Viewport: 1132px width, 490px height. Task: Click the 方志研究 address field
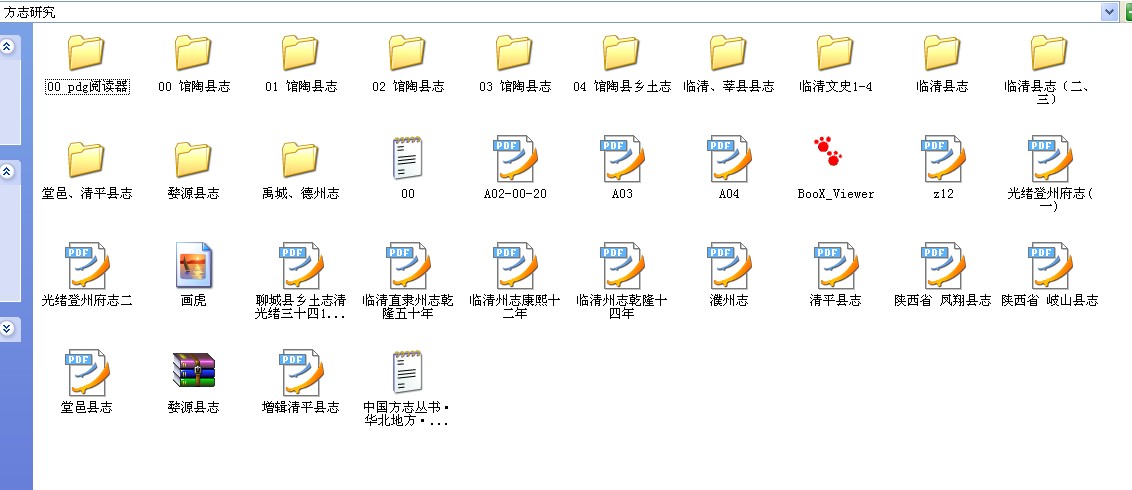[x=550, y=12]
